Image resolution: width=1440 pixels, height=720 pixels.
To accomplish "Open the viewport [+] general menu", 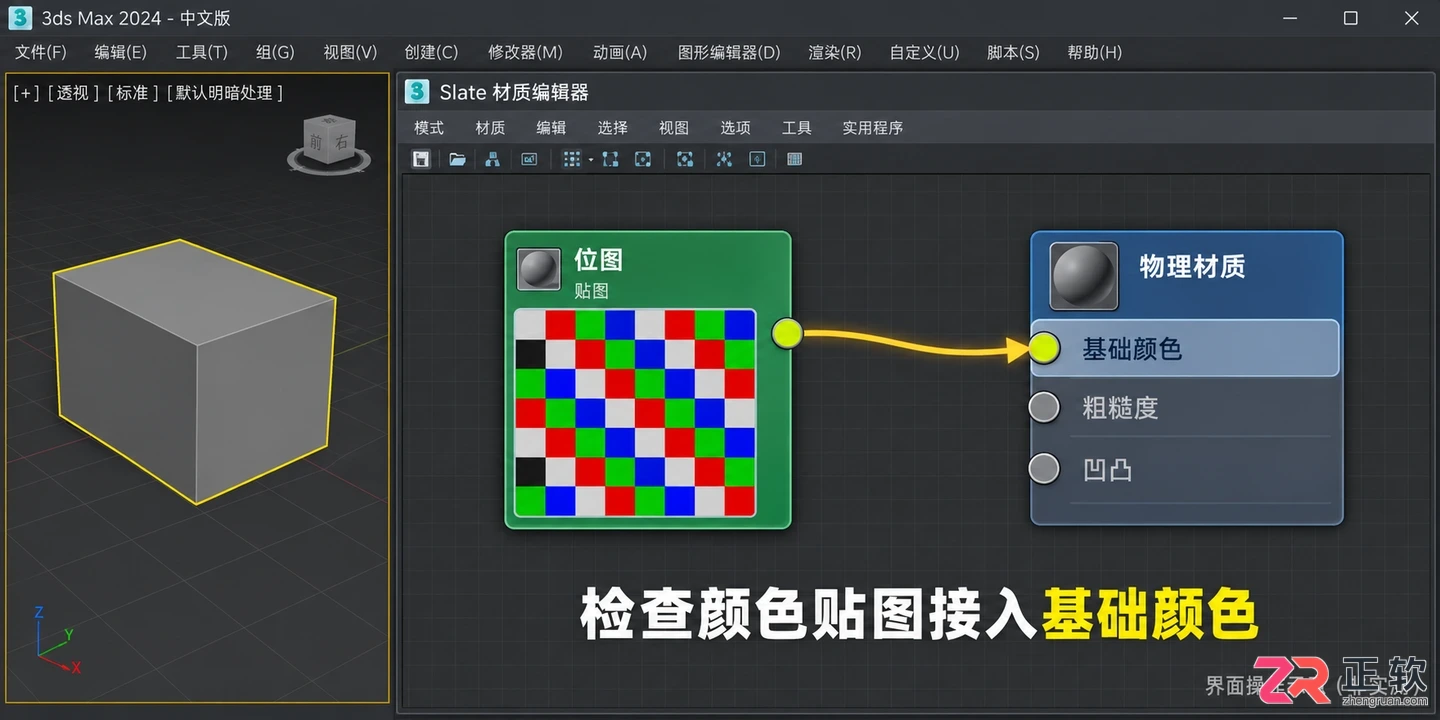I will (x=26, y=93).
